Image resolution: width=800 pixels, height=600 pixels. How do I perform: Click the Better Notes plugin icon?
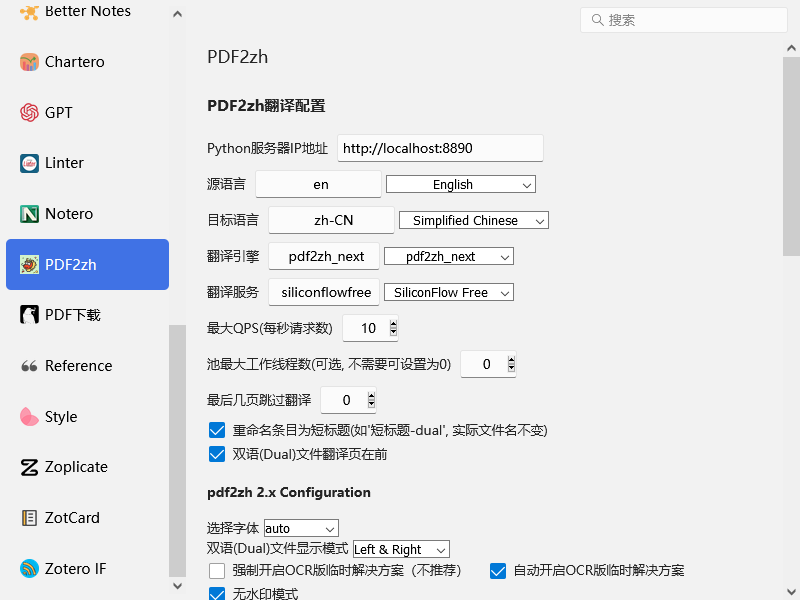click(29, 12)
